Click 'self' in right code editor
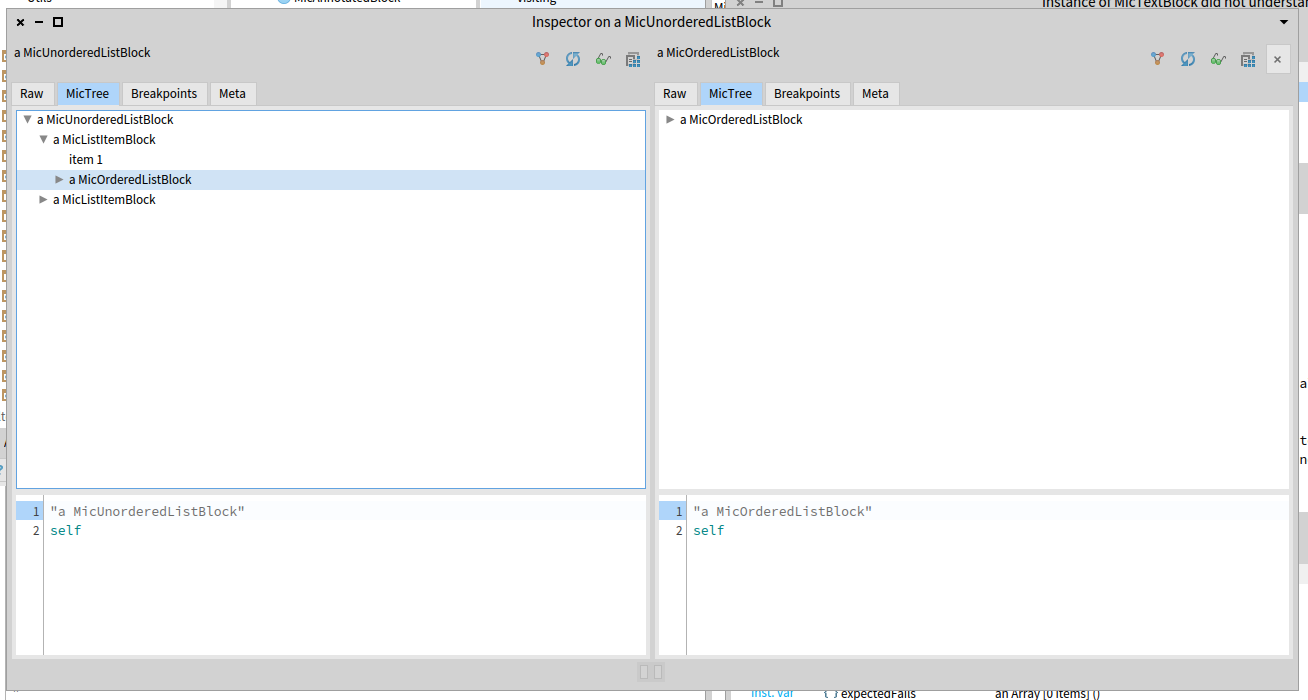The width and height of the screenshot is (1308, 700). 709,530
